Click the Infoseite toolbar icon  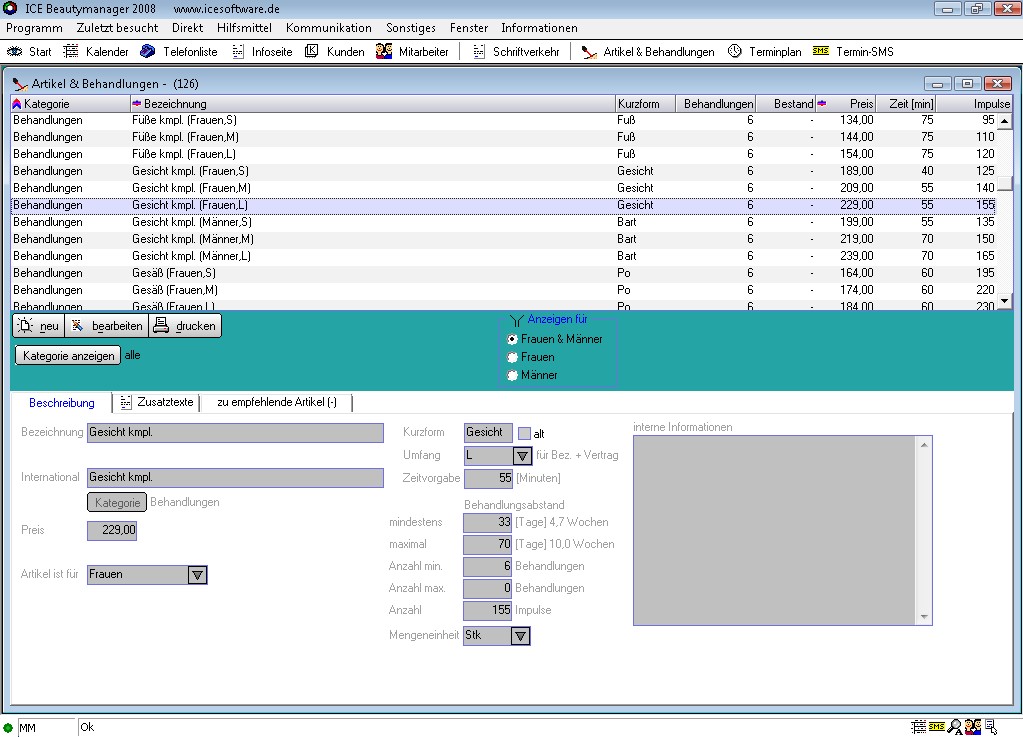click(238, 51)
